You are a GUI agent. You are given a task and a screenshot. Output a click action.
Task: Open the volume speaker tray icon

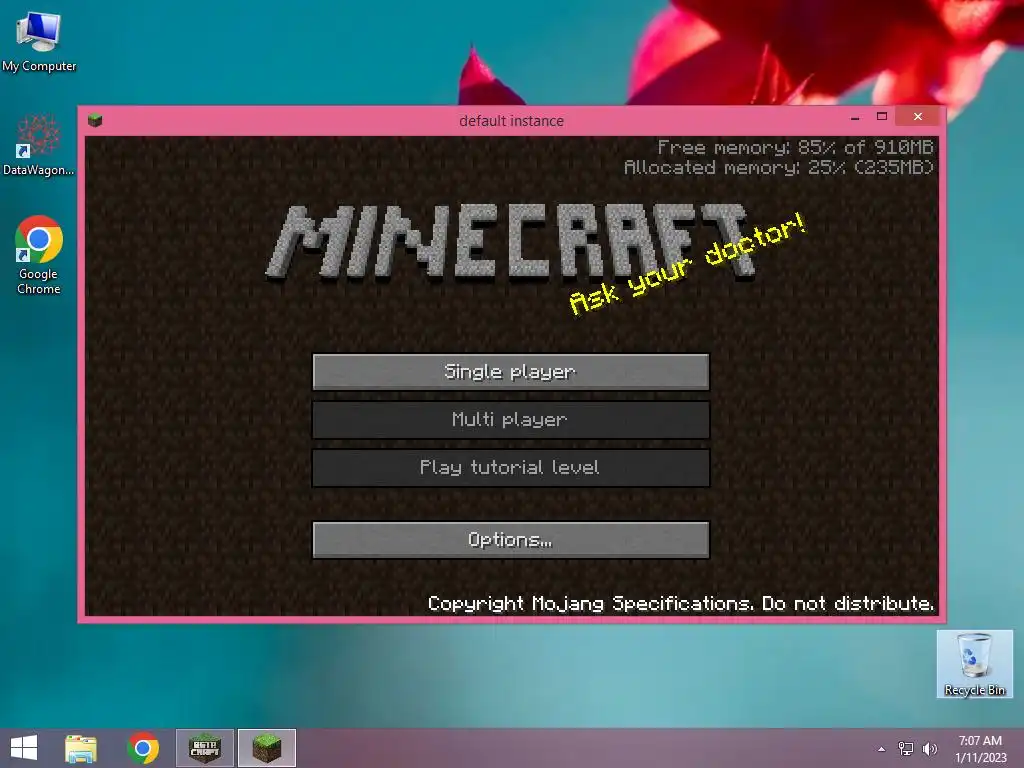click(929, 748)
